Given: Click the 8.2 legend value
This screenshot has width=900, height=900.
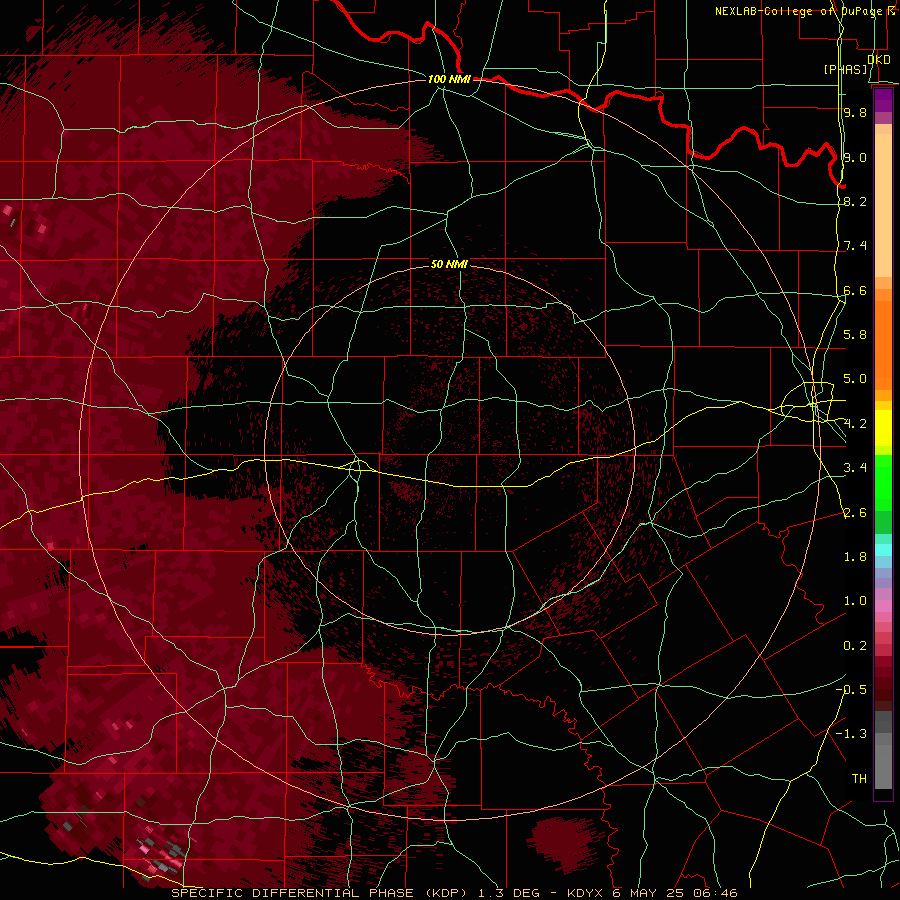Looking at the screenshot, I should point(855,201).
